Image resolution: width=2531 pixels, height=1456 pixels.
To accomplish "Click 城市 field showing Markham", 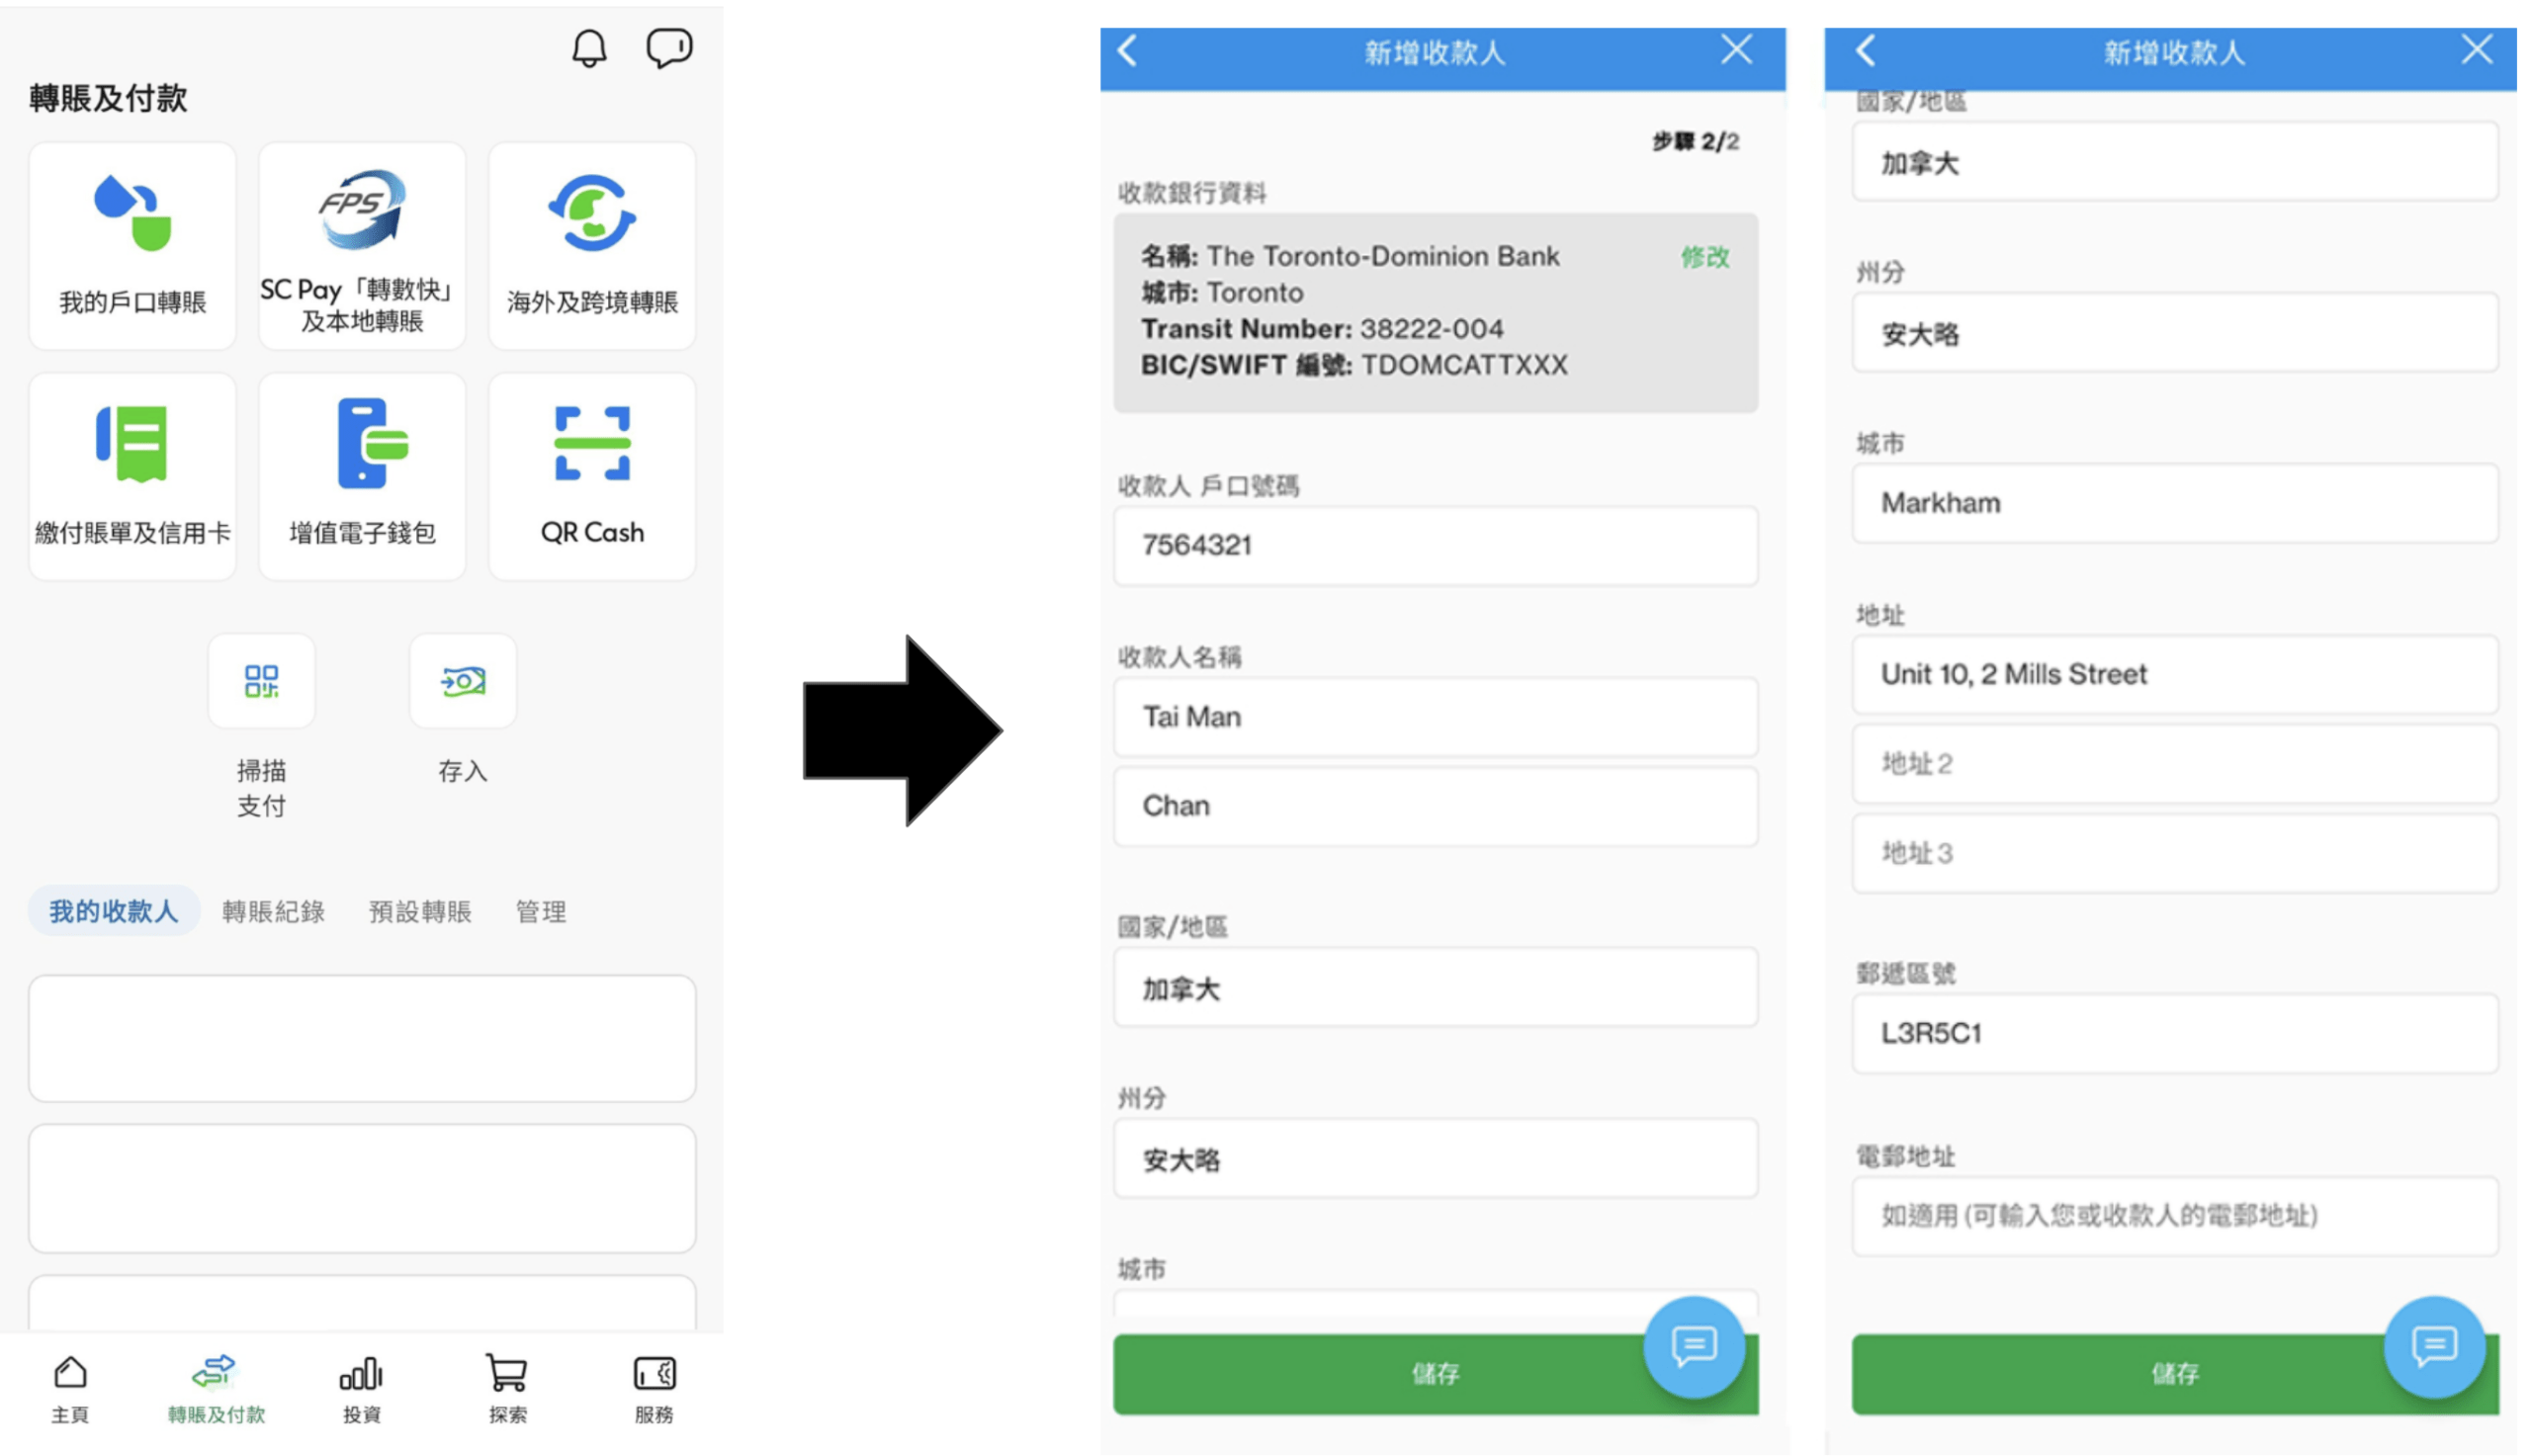I will tap(2175, 504).
